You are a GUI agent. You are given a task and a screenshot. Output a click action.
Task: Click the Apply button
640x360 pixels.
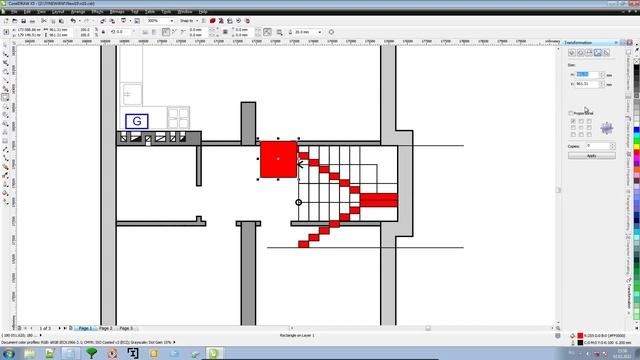(592, 156)
